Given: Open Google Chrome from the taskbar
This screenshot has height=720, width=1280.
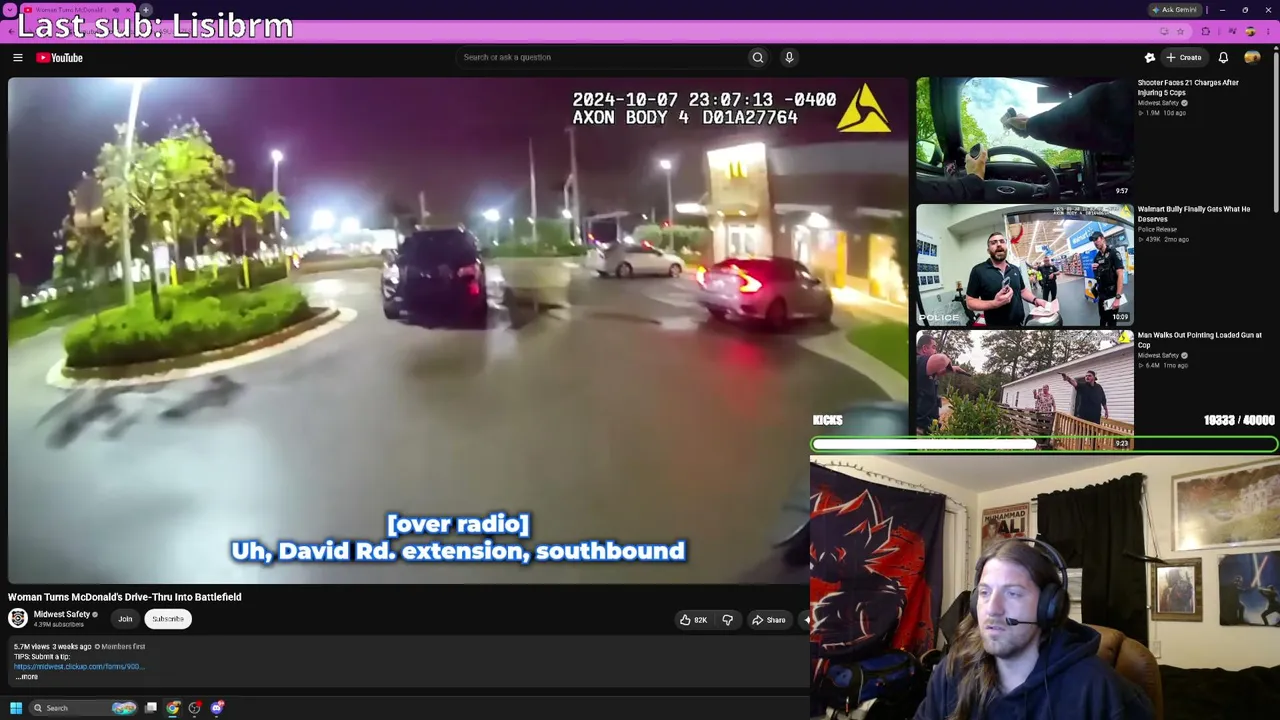Looking at the screenshot, I should coord(173,708).
